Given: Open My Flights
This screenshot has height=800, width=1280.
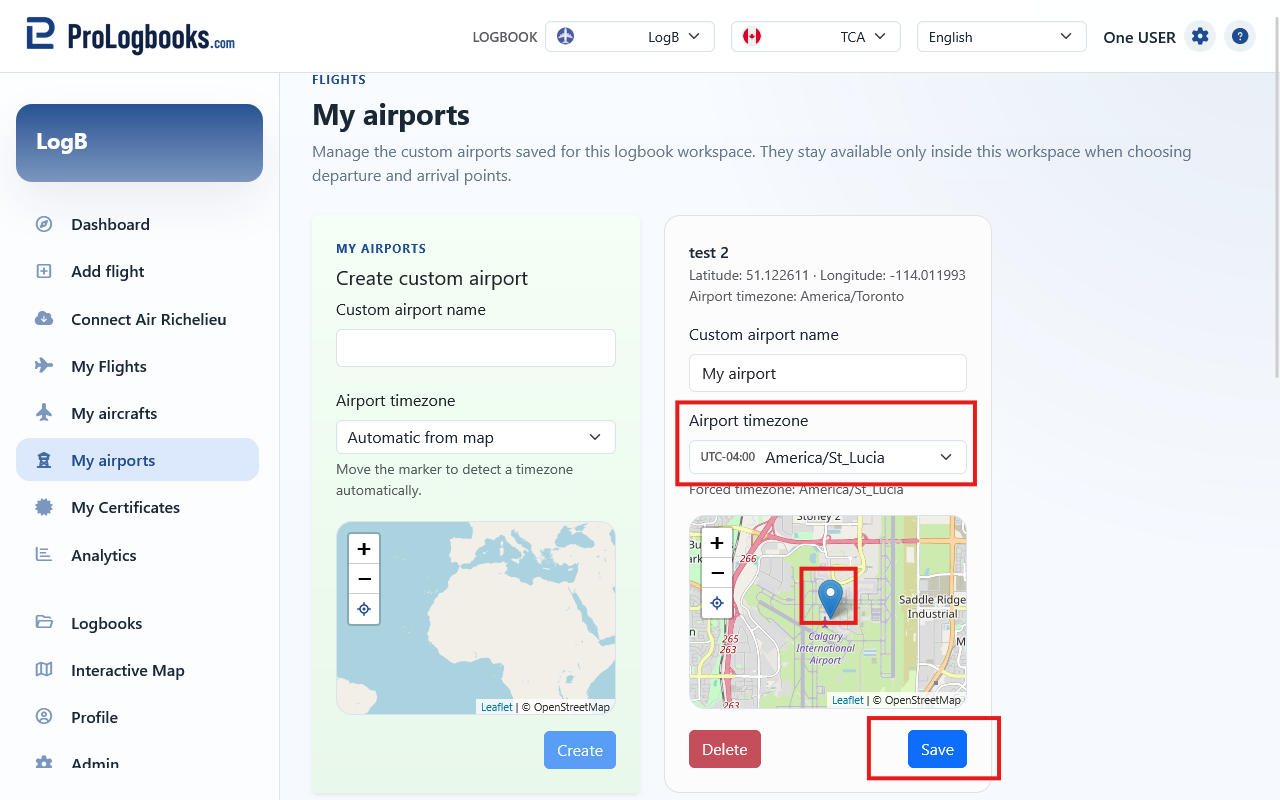Looking at the screenshot, I should tap(138, 366).
